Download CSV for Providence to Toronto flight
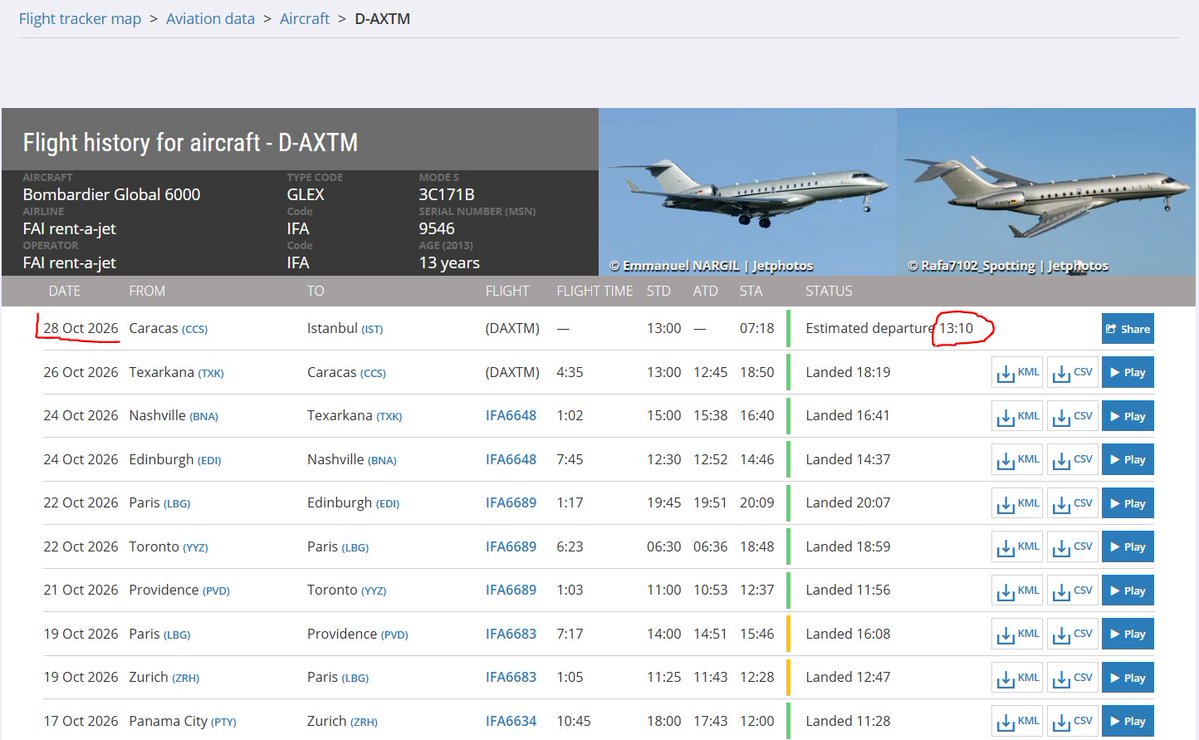Screen dimensions: 1199x740 1073,590
